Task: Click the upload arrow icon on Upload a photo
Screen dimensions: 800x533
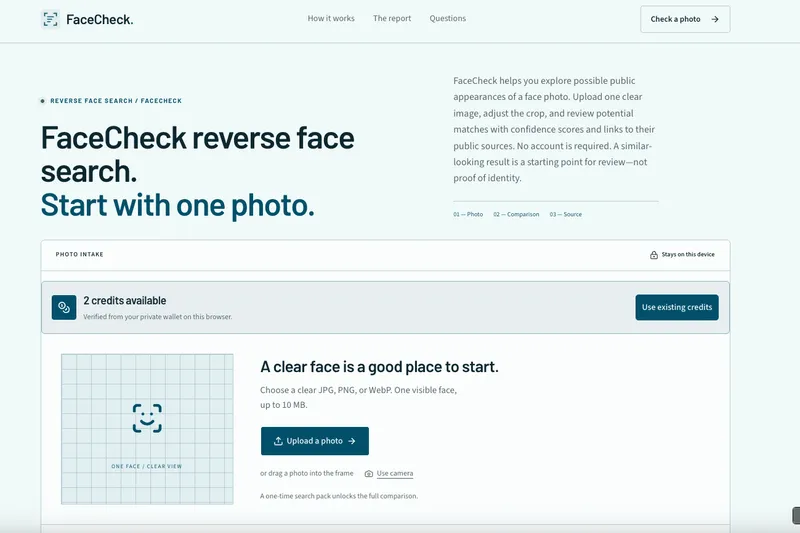Action: 278,441
